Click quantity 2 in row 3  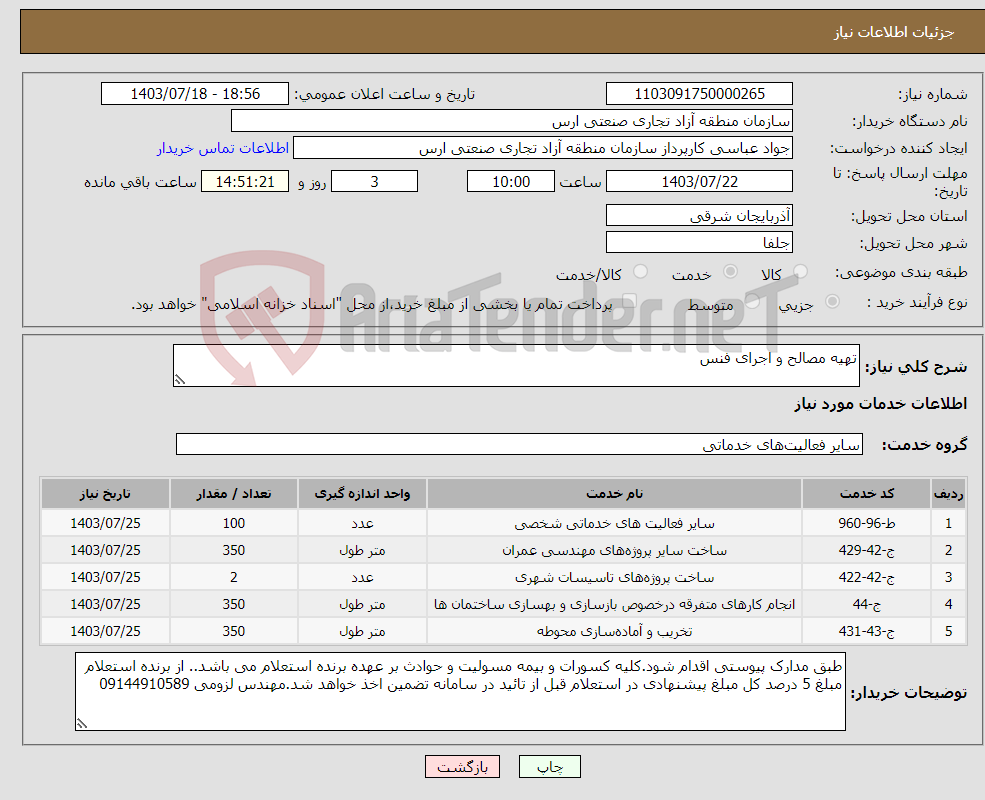[234, 577]
